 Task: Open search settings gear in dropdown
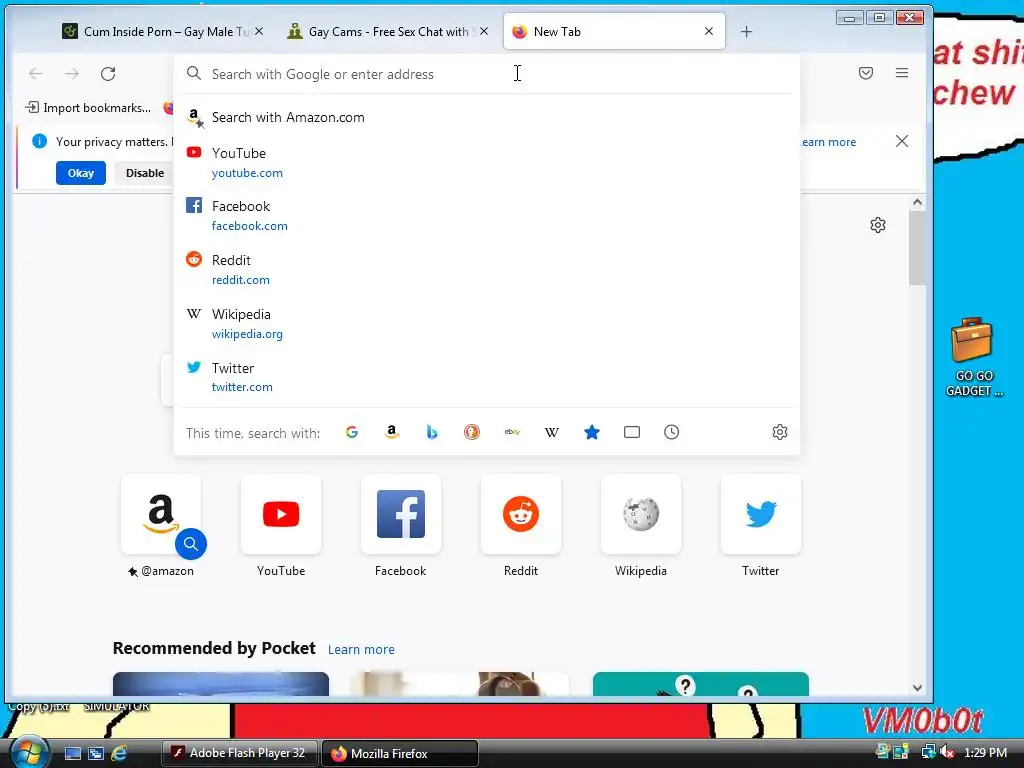(x=780, y=432)
